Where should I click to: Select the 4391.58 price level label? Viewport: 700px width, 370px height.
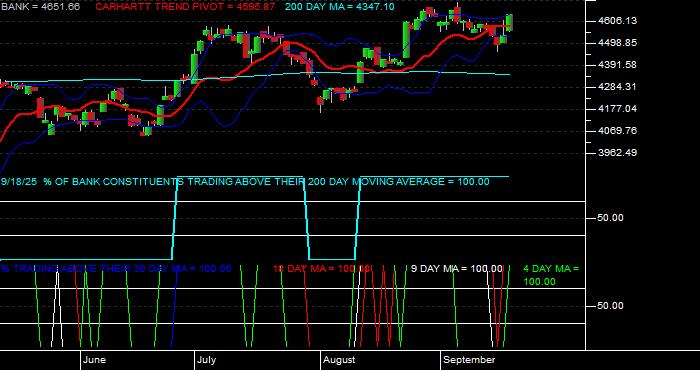(617, 65)
